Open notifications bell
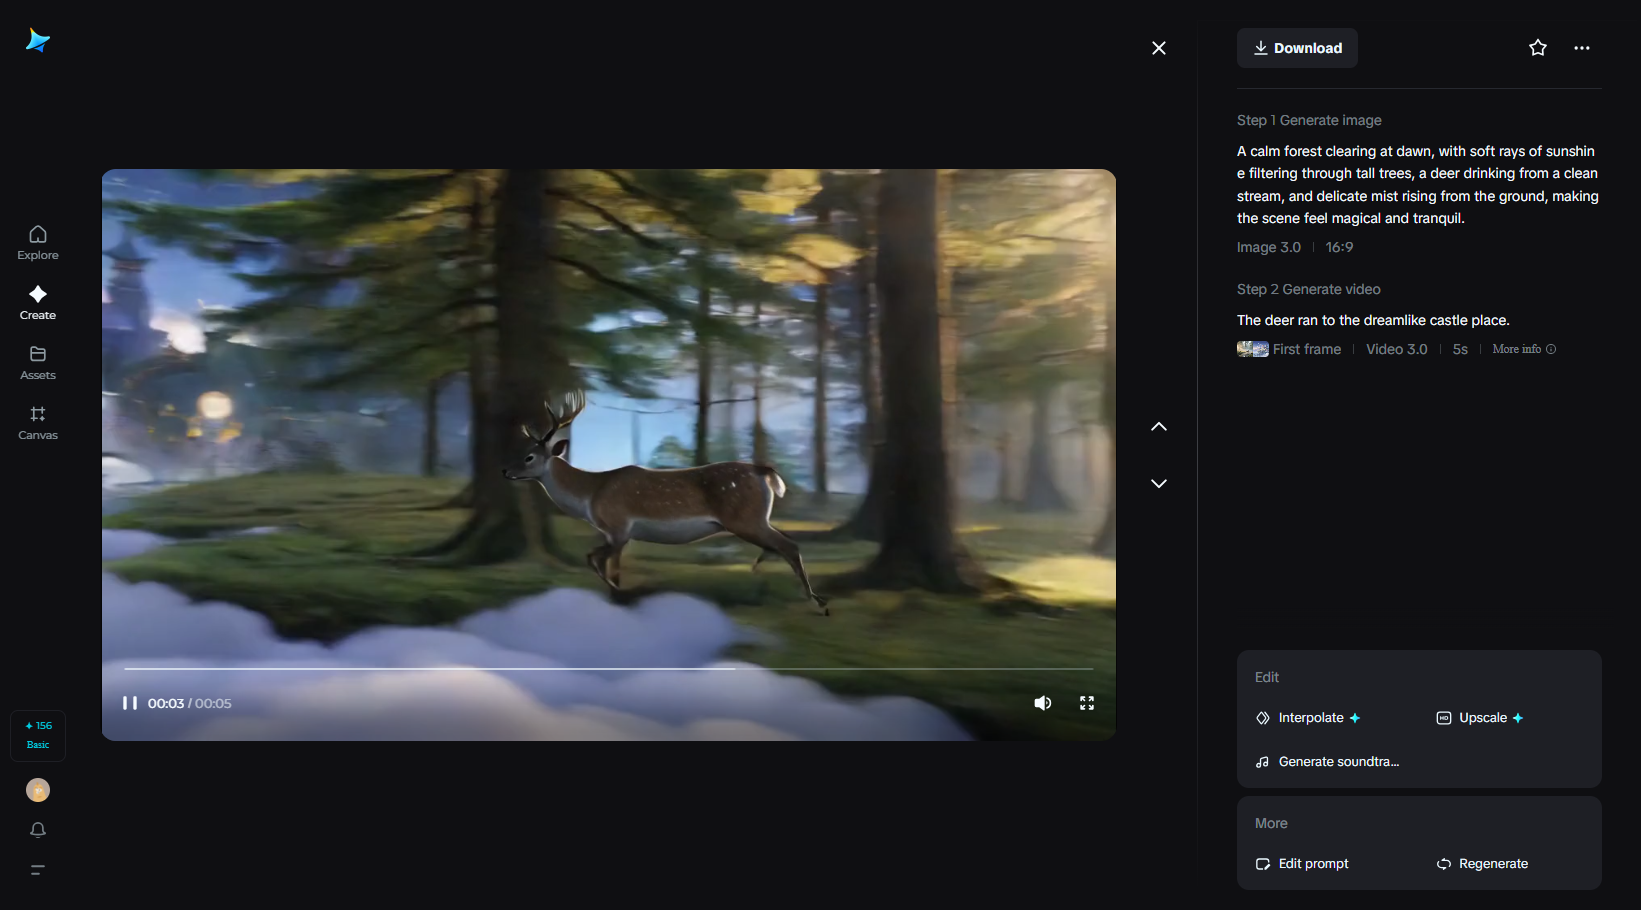1641x910 pixels. (x=38, y=830)
